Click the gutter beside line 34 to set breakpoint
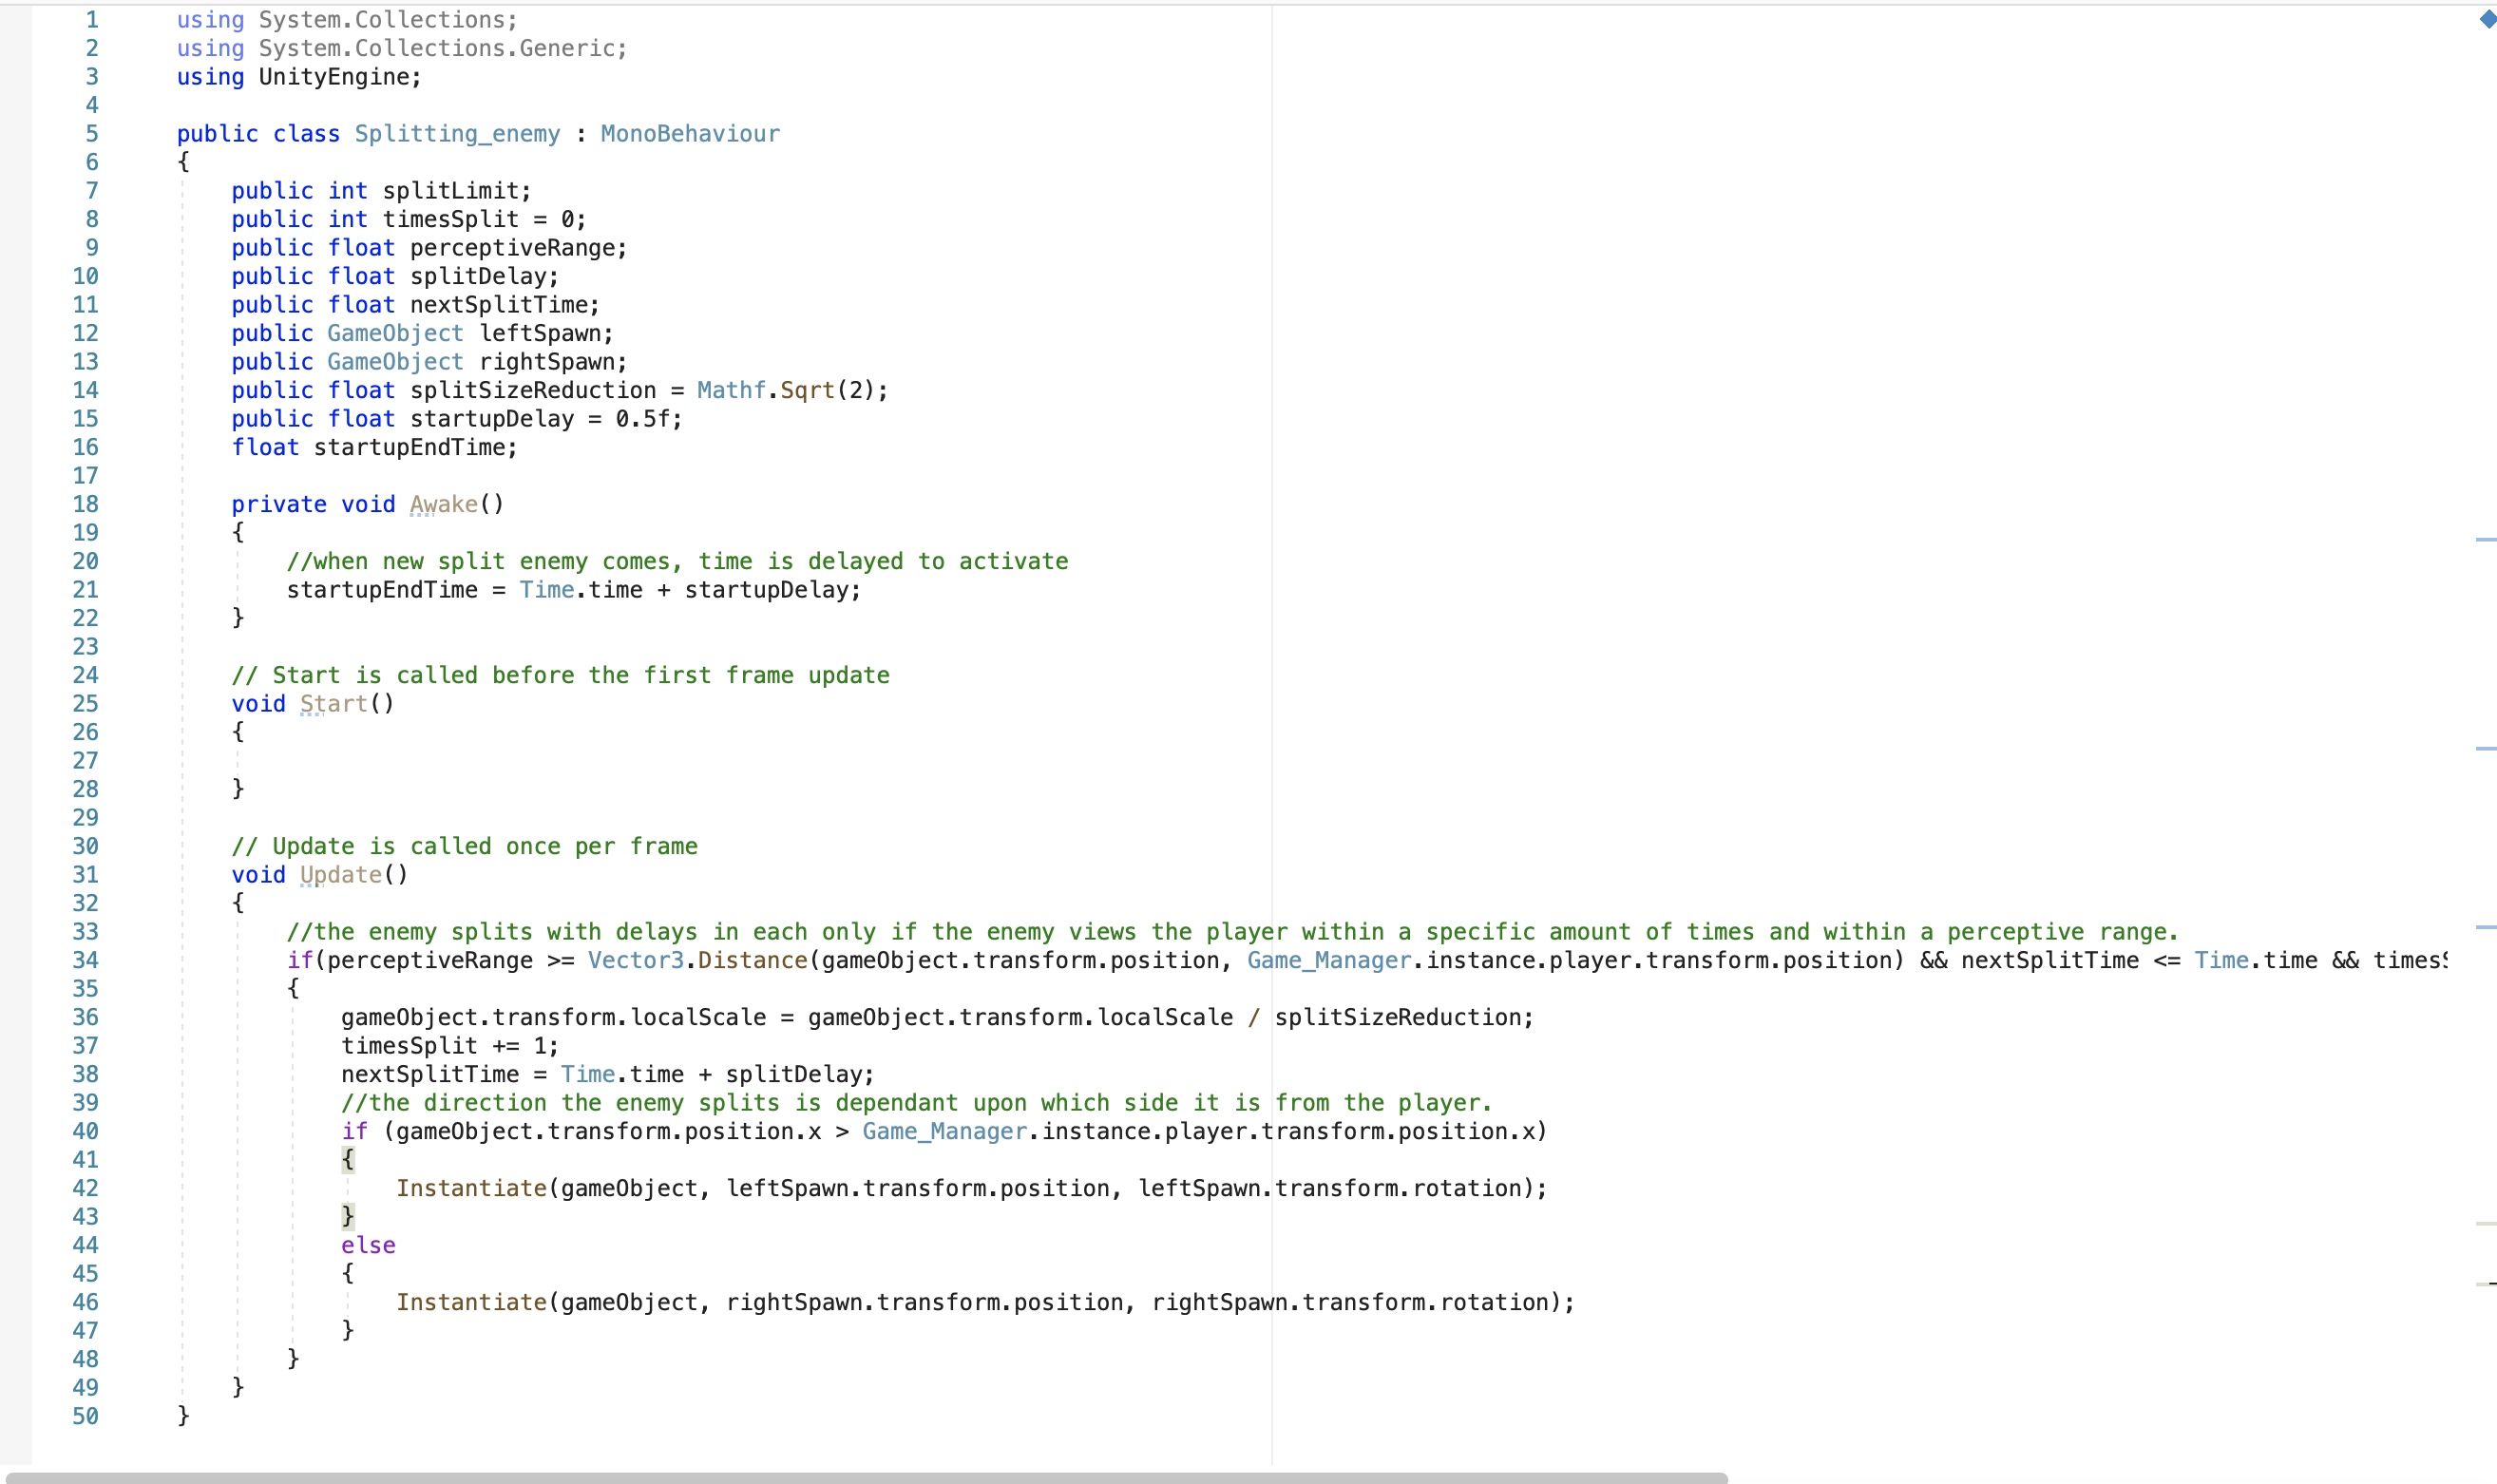The height and width of the screenshot is (1484, 2497). point(140,960)
